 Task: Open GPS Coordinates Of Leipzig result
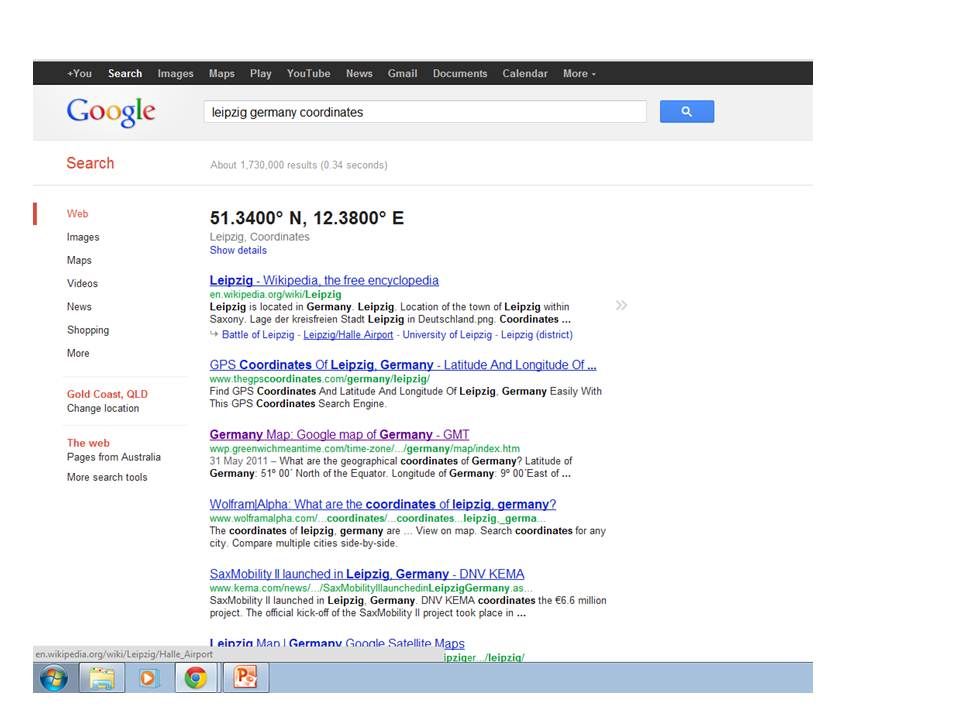pyautogui.click(x=403, y=365)
